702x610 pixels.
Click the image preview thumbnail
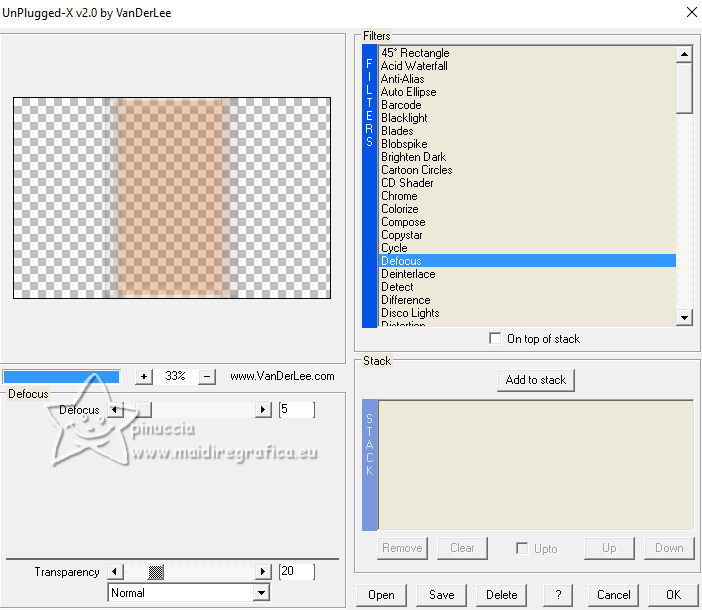[x=172, y=198]
